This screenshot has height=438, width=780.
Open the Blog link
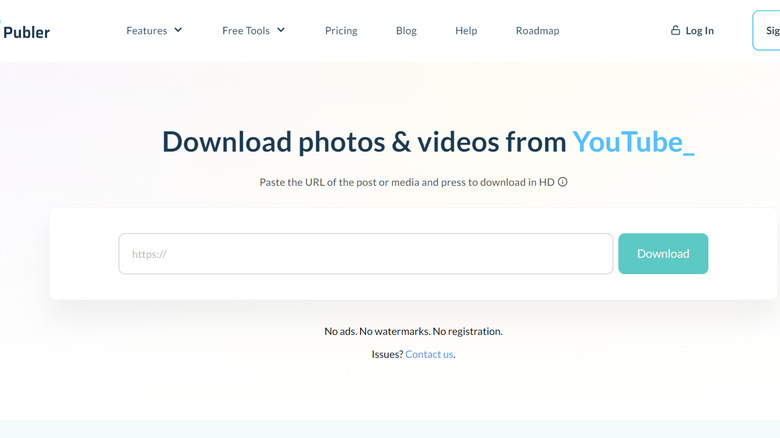pos(406,31)
